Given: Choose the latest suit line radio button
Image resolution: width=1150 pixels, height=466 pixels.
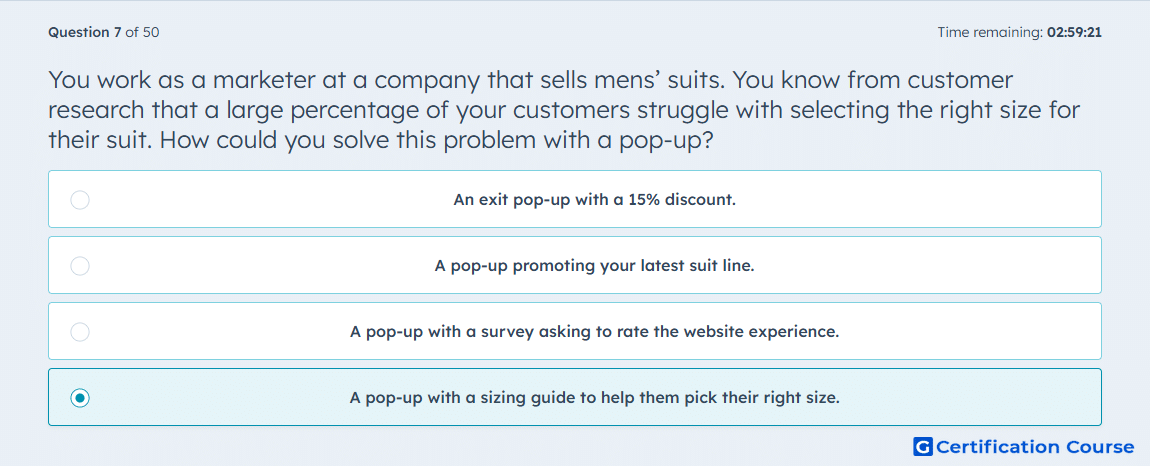Looking at the screenshot, I should pyautogui.click(x=80, y=266).
